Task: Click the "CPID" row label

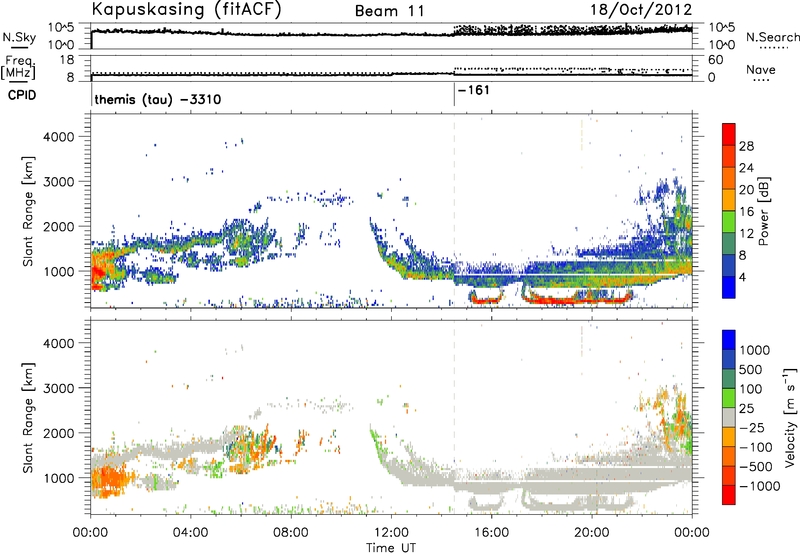Action: pyautogui.click(x=22, y=95)
